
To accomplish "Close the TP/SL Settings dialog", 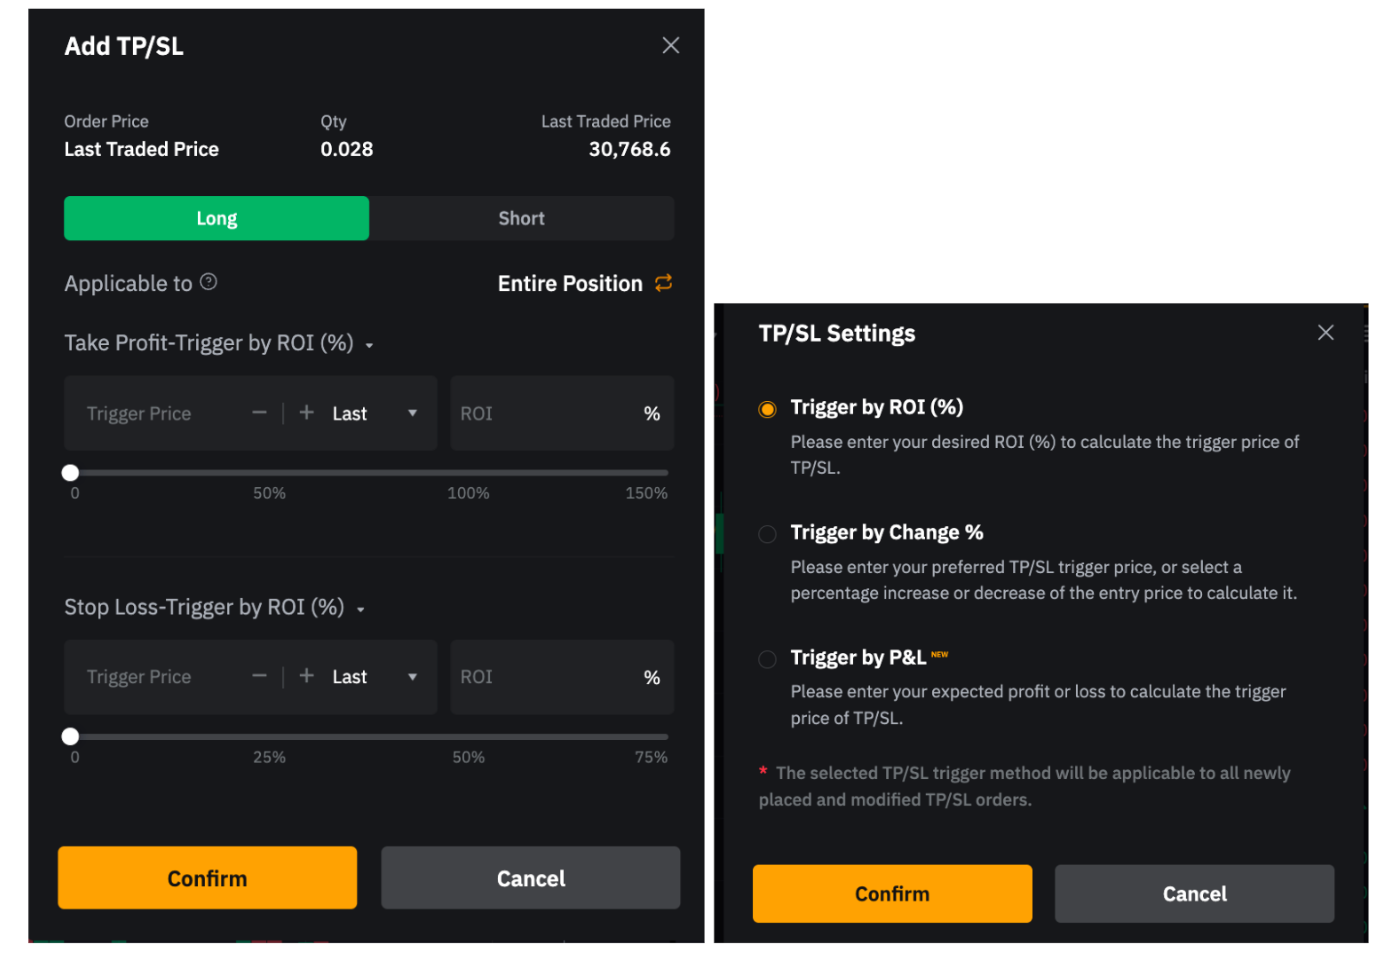I will 1325,333.
